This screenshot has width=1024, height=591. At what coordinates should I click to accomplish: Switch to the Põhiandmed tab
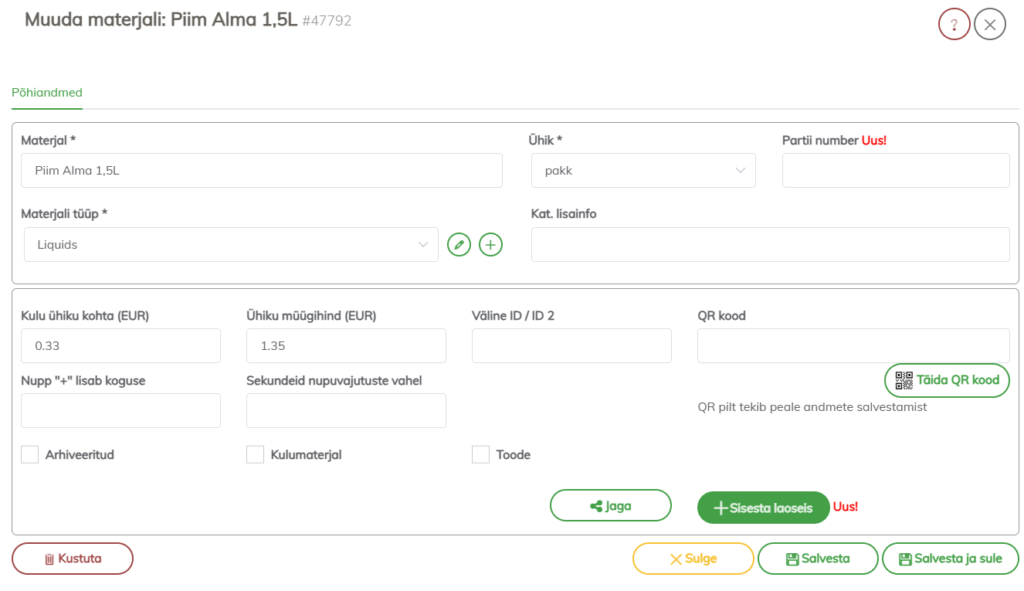pos(47,93)
